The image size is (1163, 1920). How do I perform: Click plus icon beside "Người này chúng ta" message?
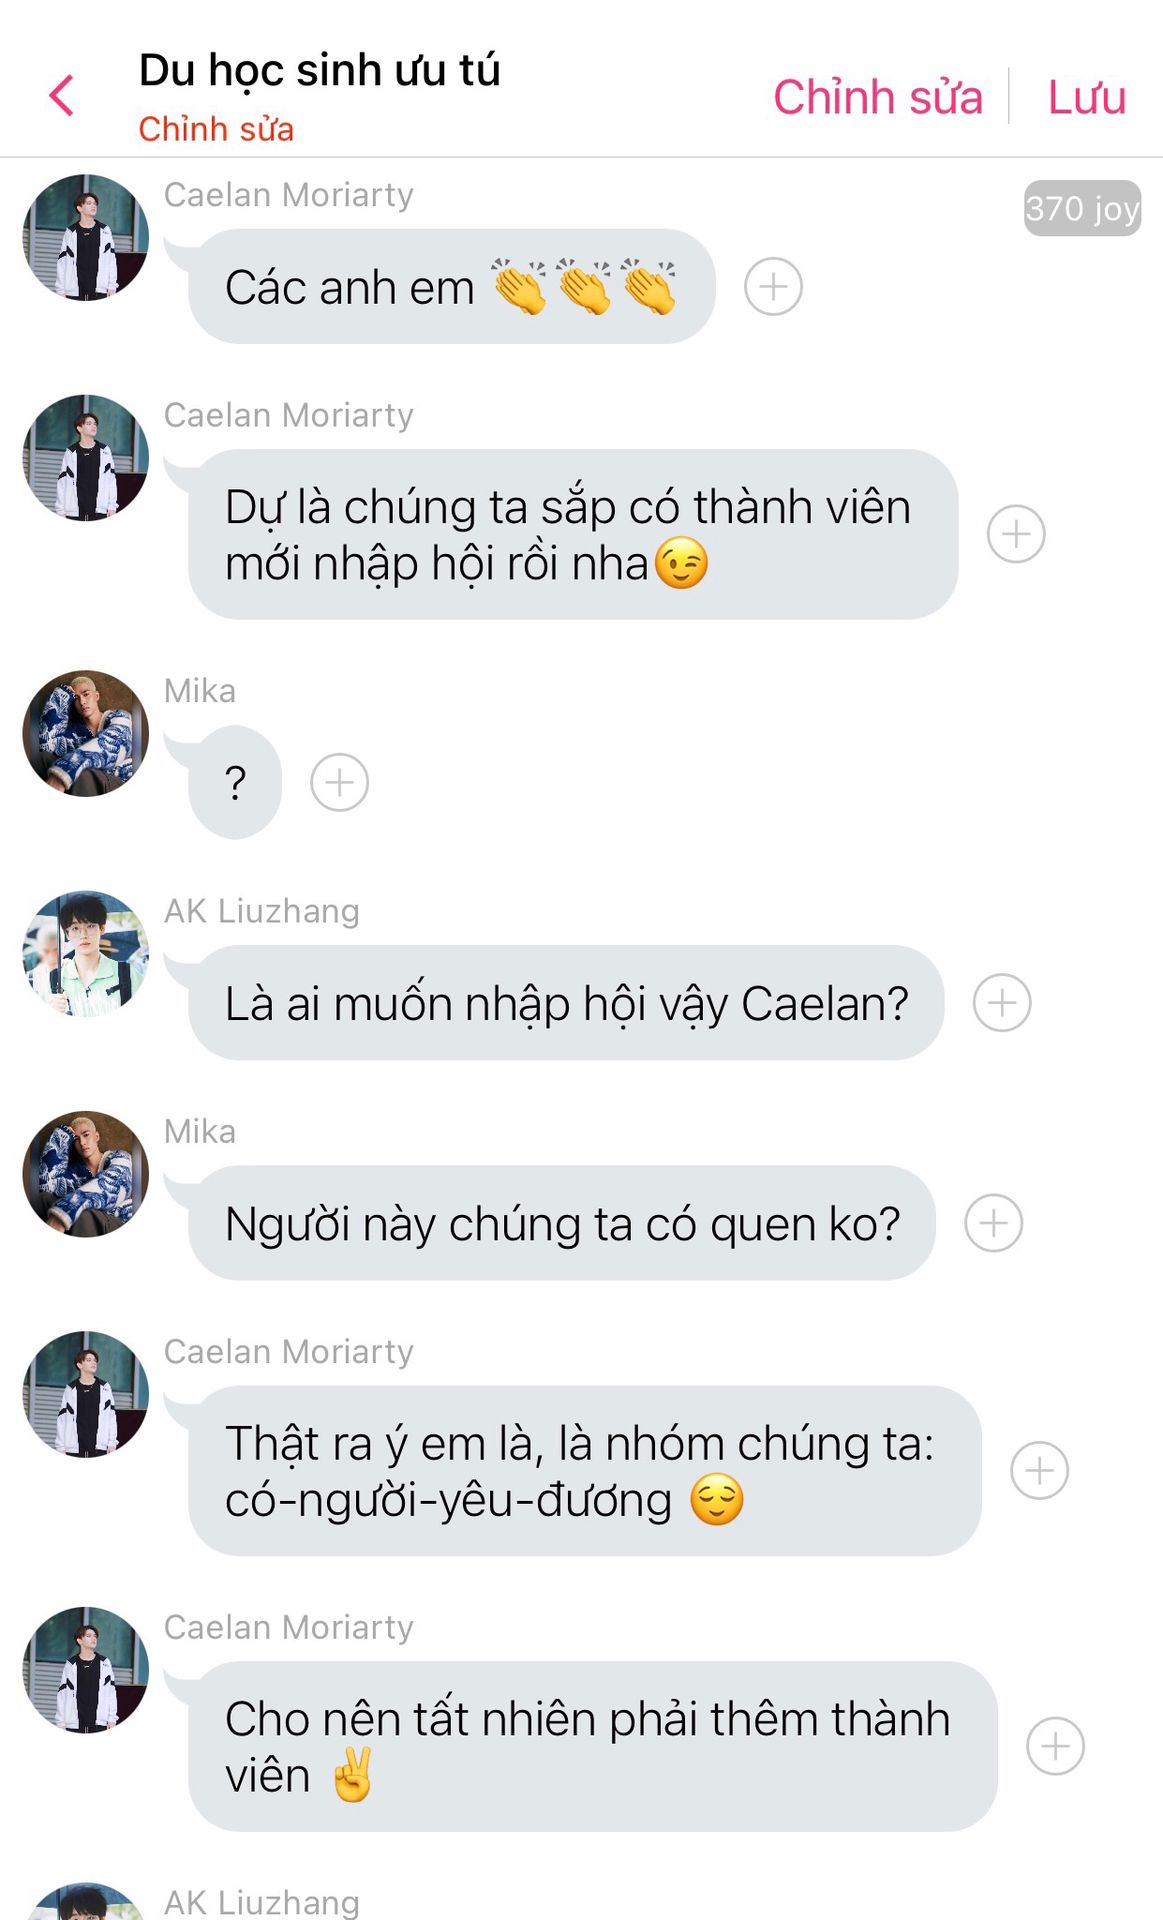click(993, 1223)
